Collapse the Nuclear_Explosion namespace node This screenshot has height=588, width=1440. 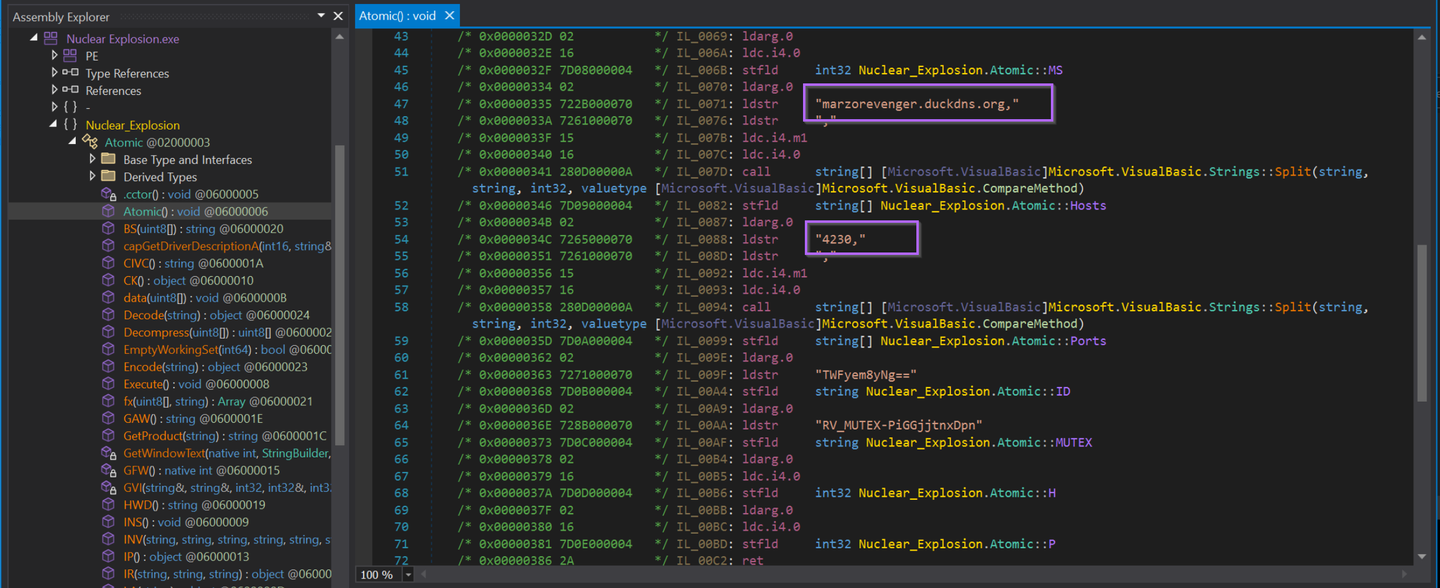click(54, 125)
